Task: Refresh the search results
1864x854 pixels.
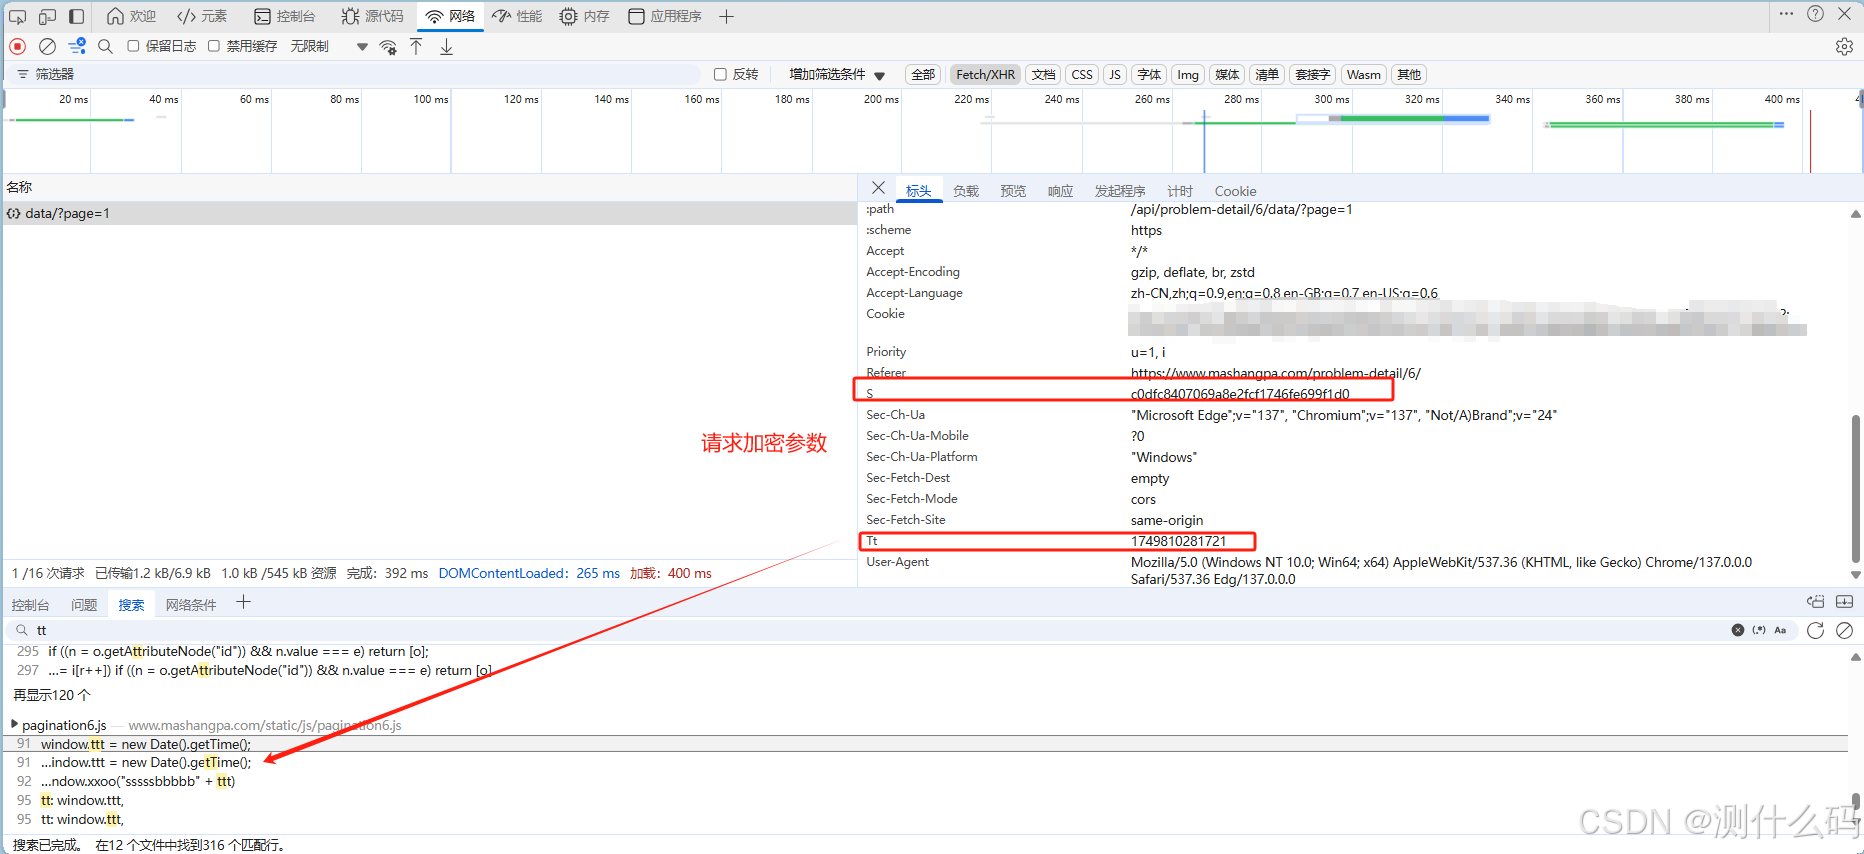Action: 1816,630
